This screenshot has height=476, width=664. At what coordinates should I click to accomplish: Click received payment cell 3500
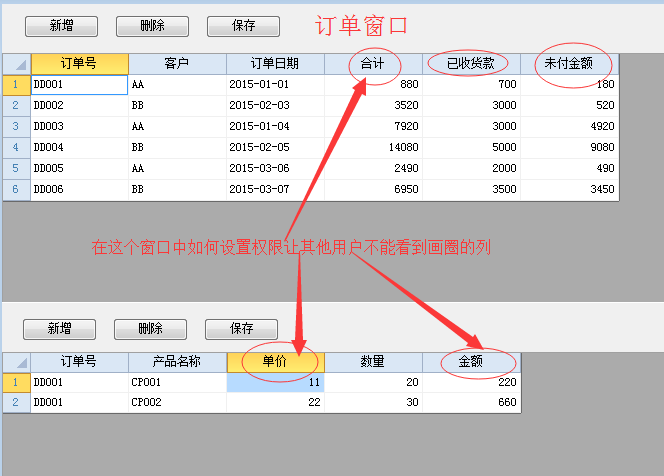point(471,189)
